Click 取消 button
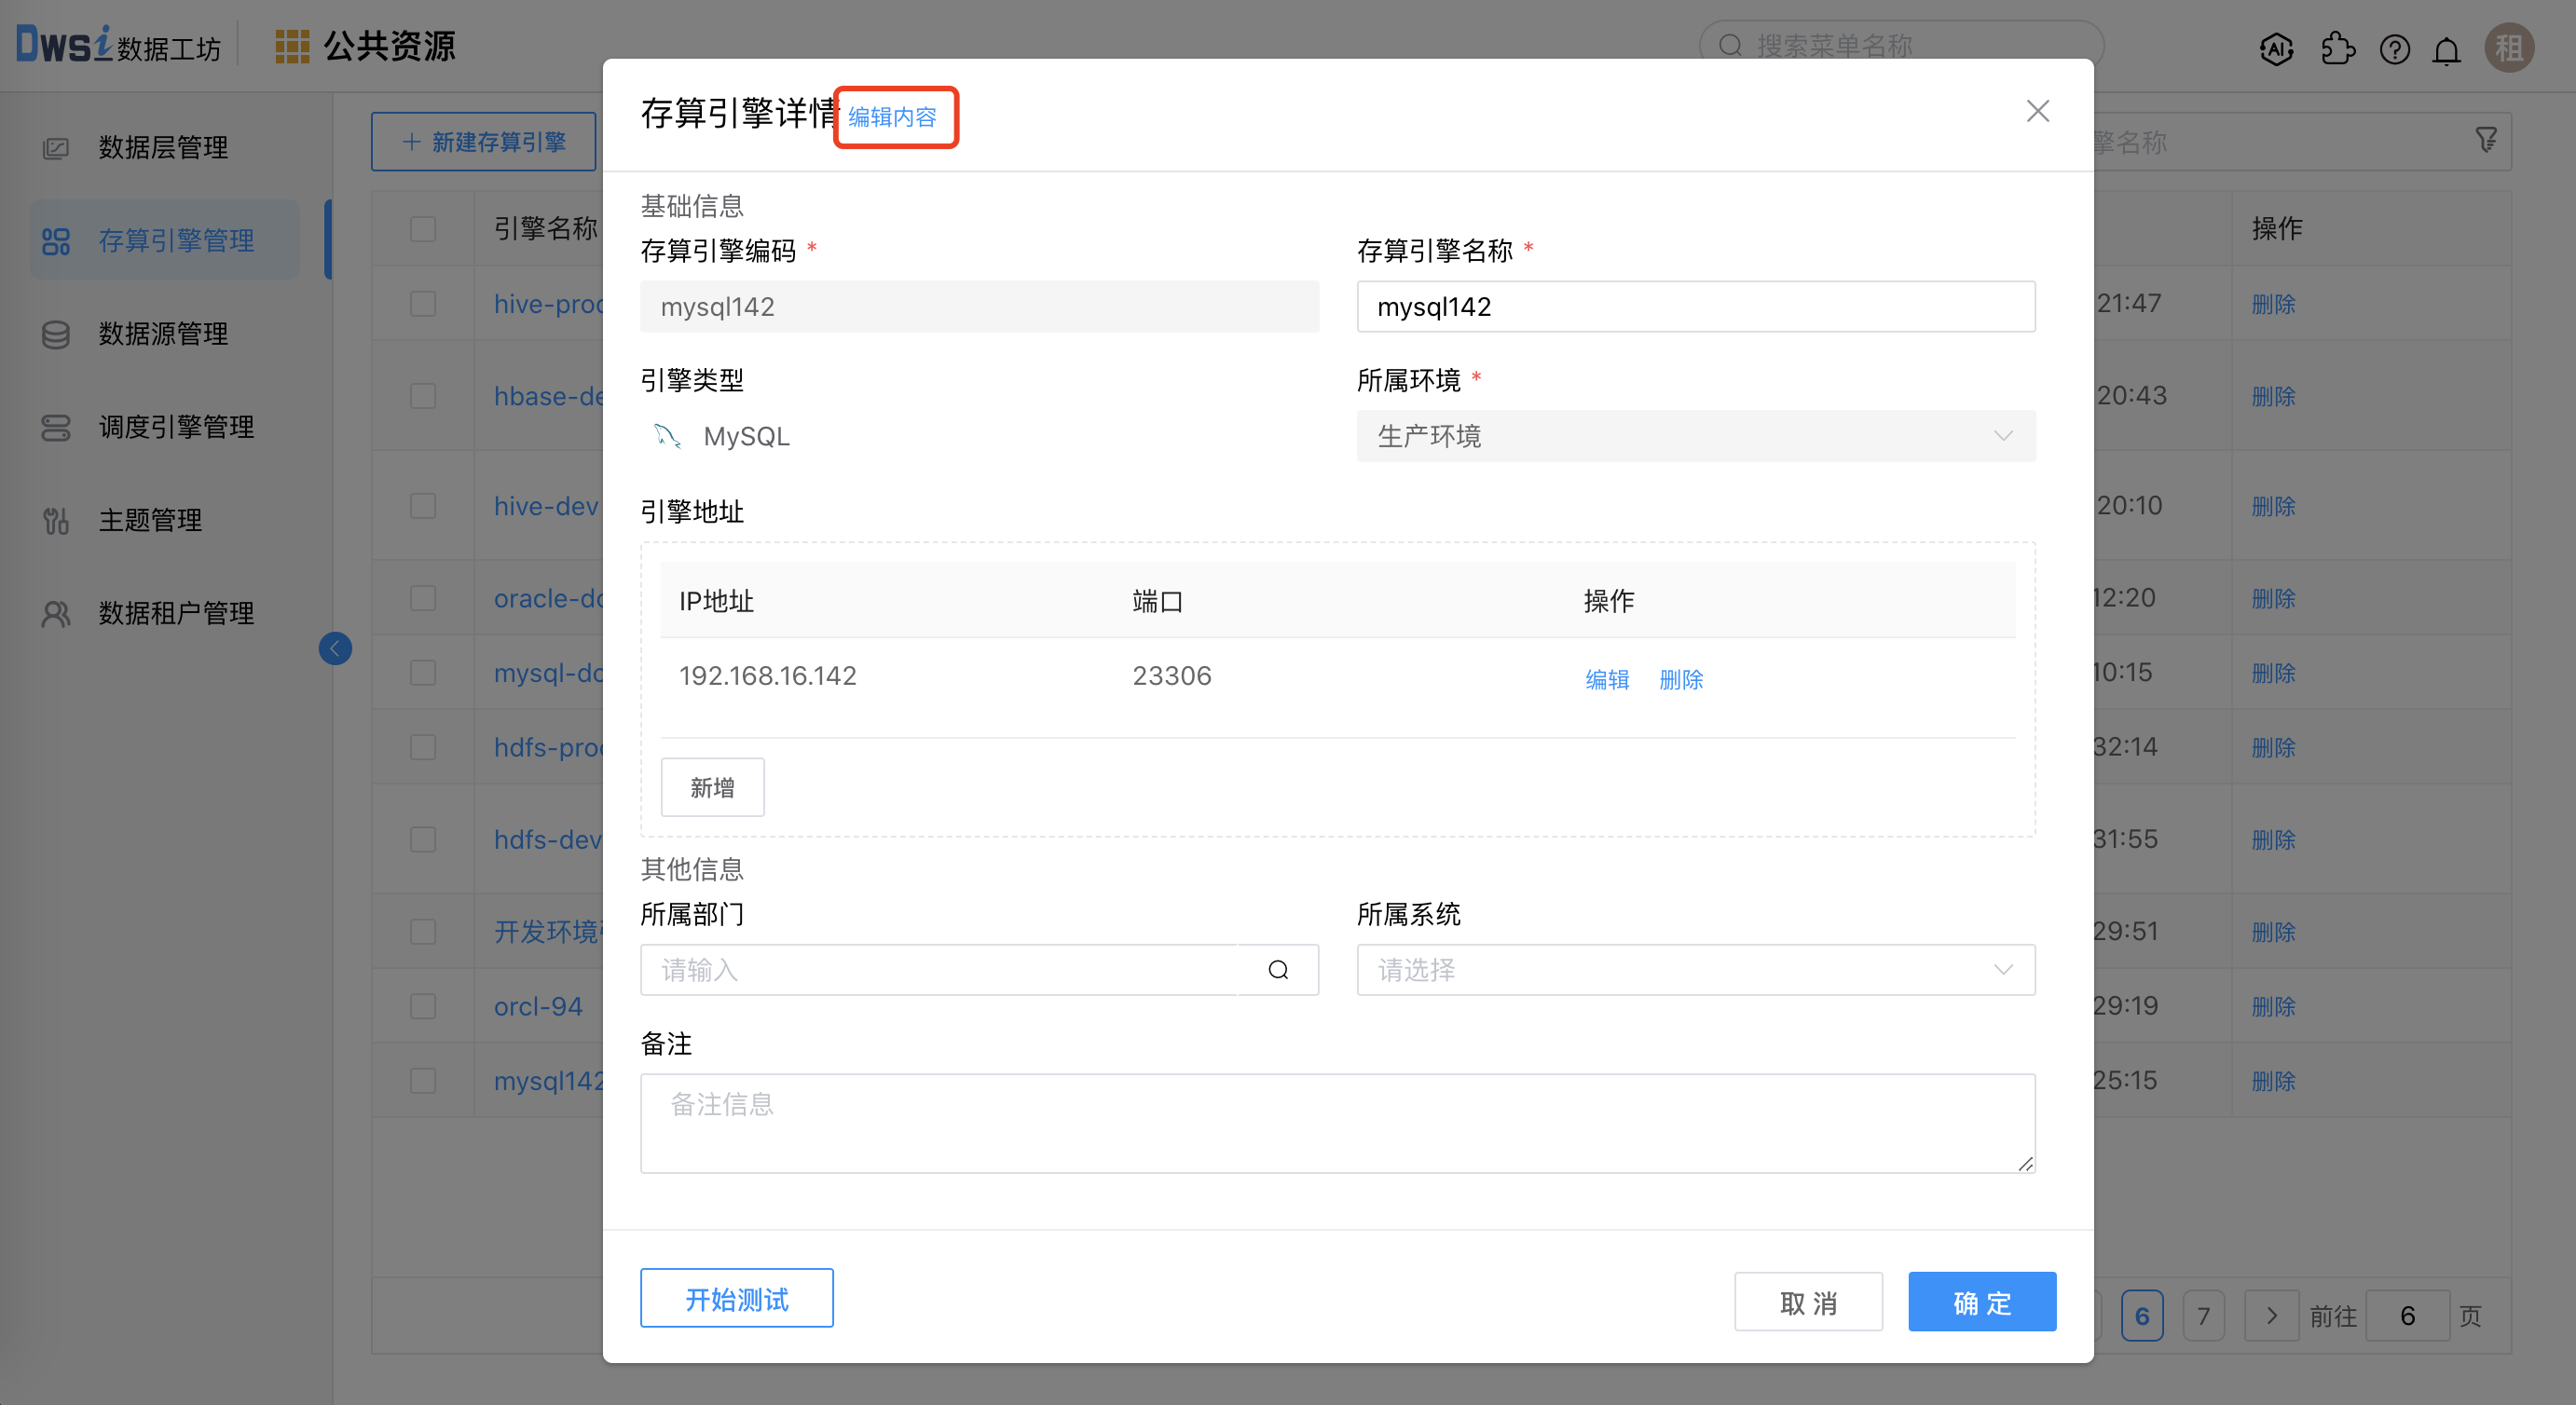The height and width of the screenshot is (1405, 2576). pos(1808,1302)
